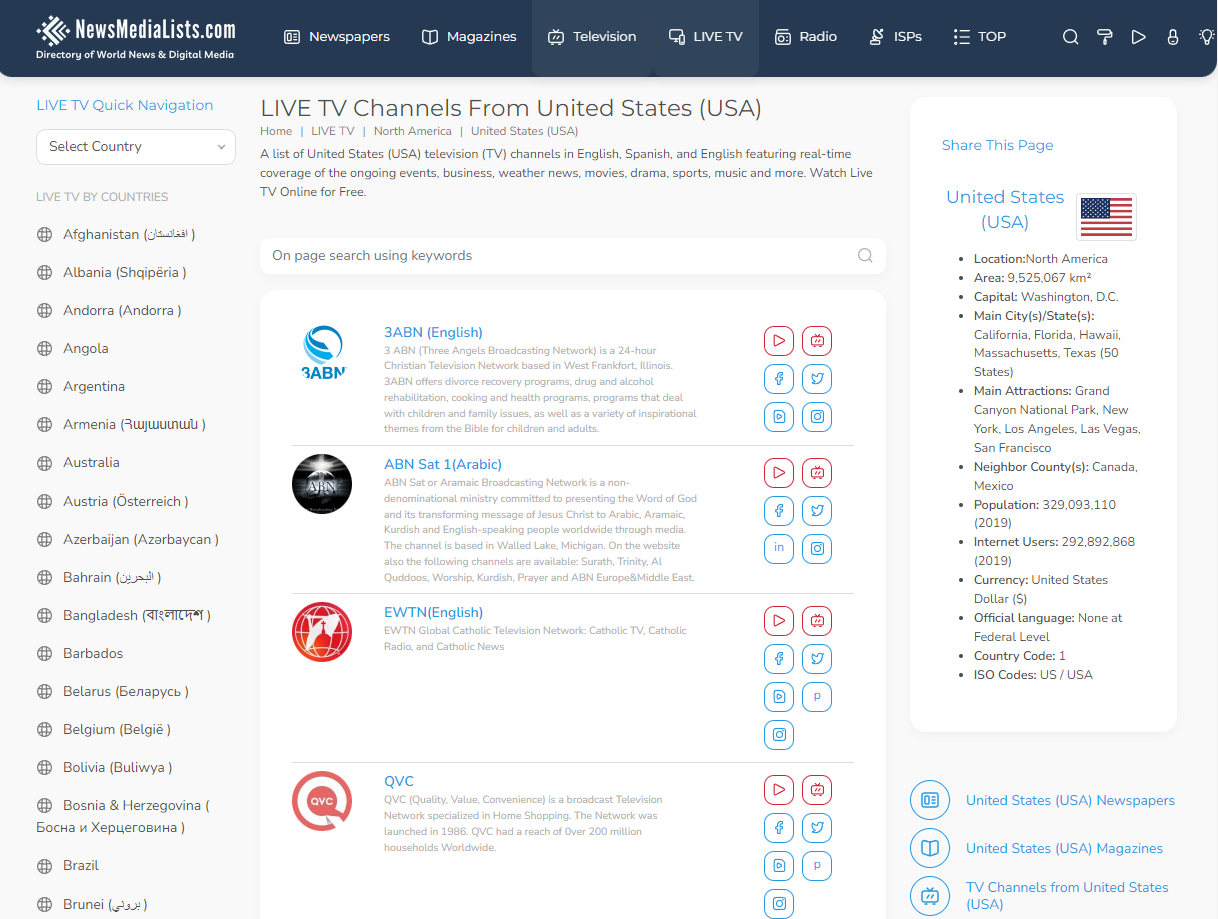Viewport: 1218px width, 919px height.
Task: Open ABN Sat 1 live TV icon
Action: pos(817,473)
